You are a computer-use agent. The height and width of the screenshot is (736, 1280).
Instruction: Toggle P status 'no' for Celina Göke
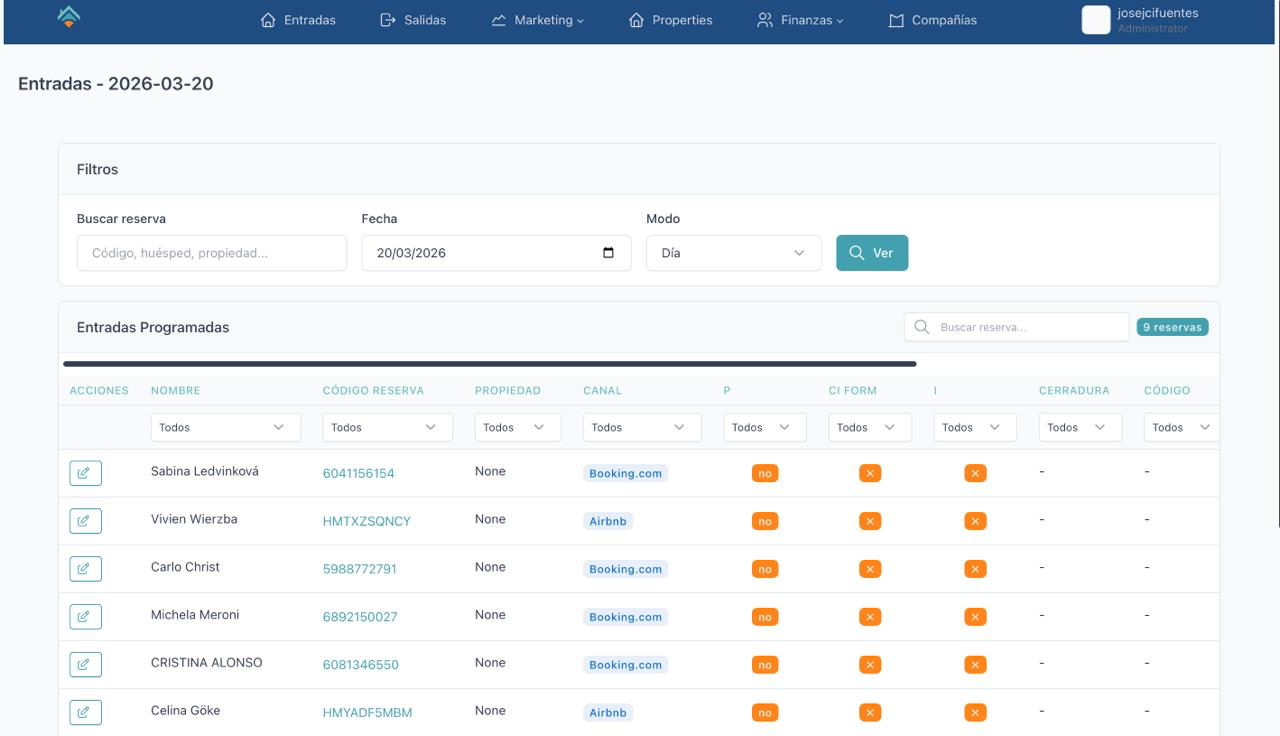tap(765, 713)
